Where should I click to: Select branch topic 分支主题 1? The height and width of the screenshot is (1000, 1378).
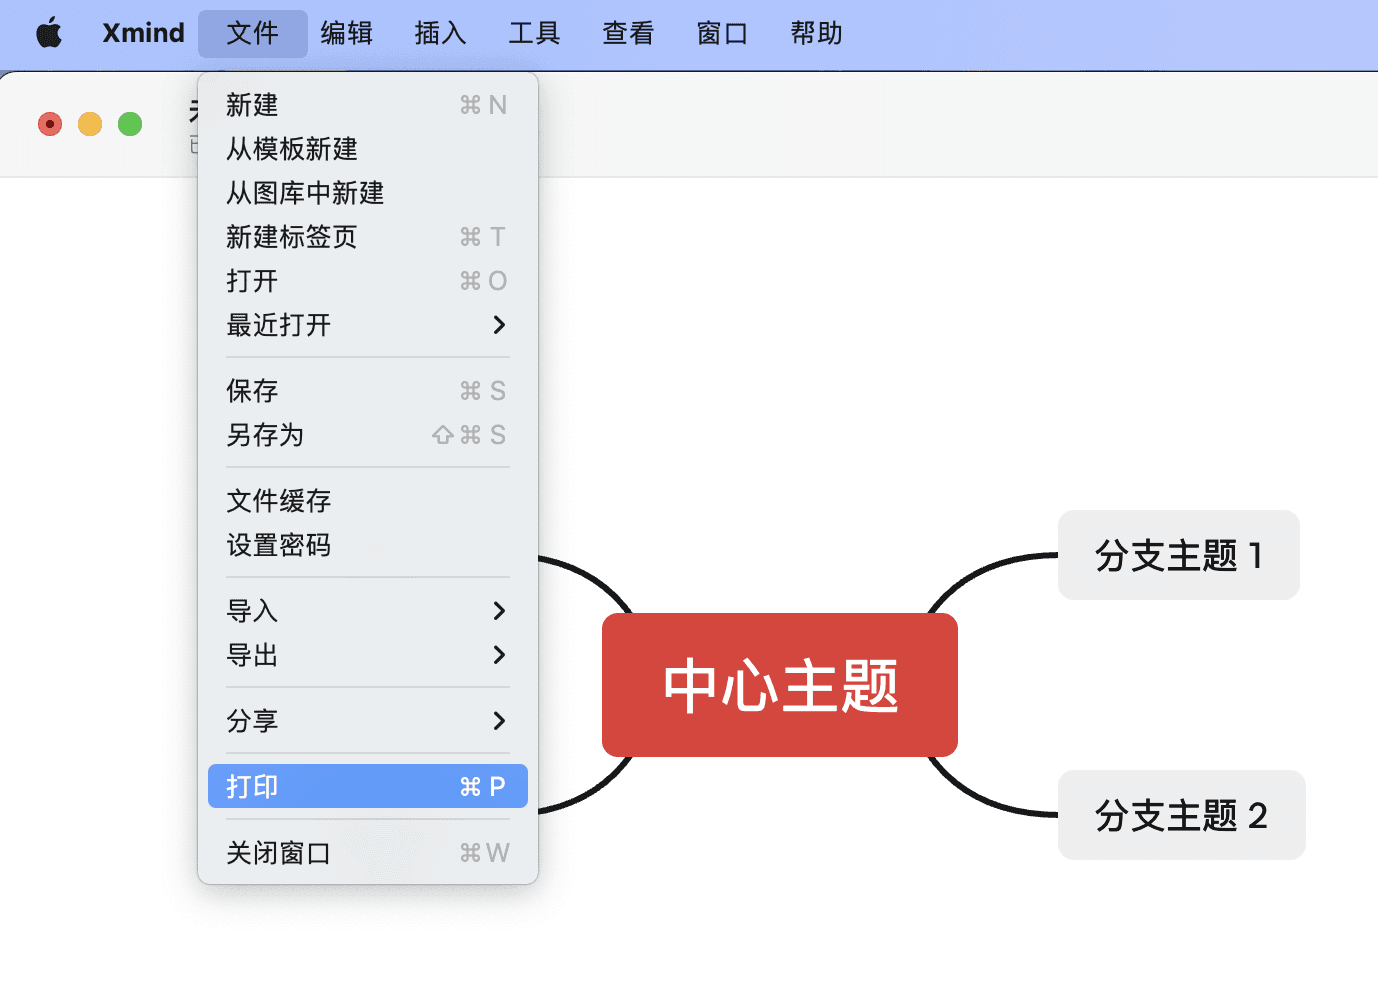click(1178, 555)
